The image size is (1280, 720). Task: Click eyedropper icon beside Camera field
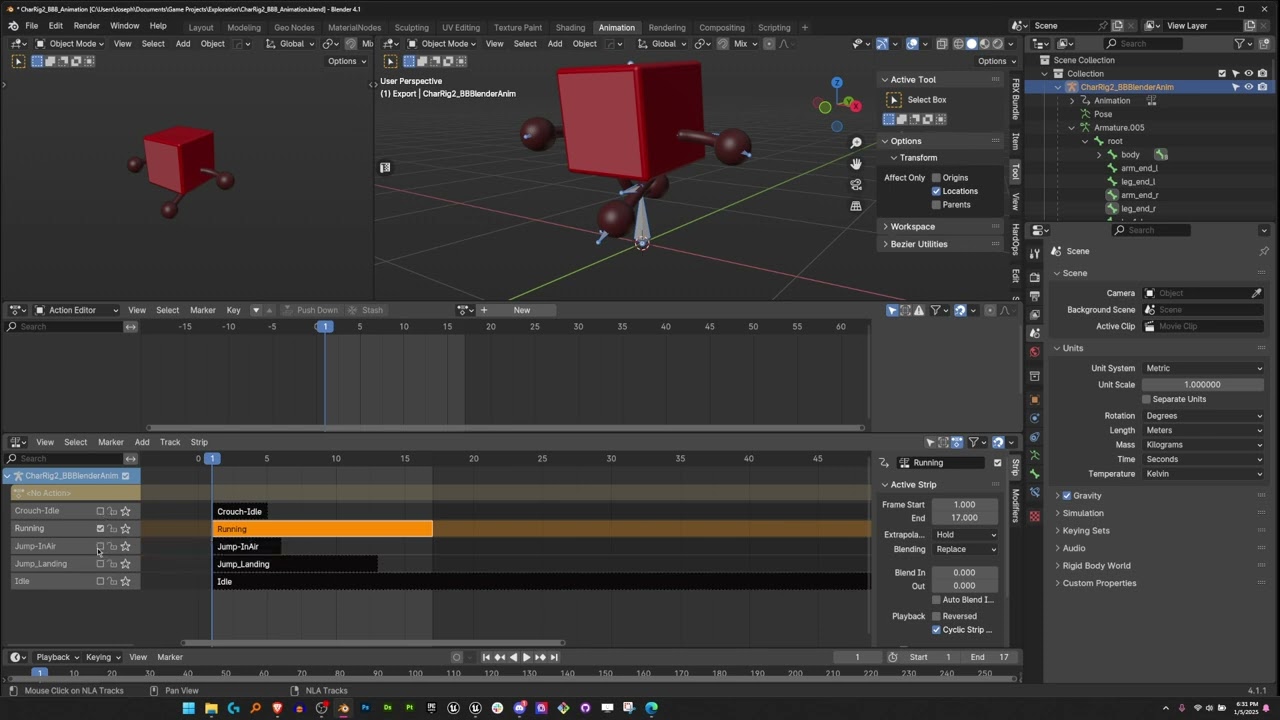1256,293
